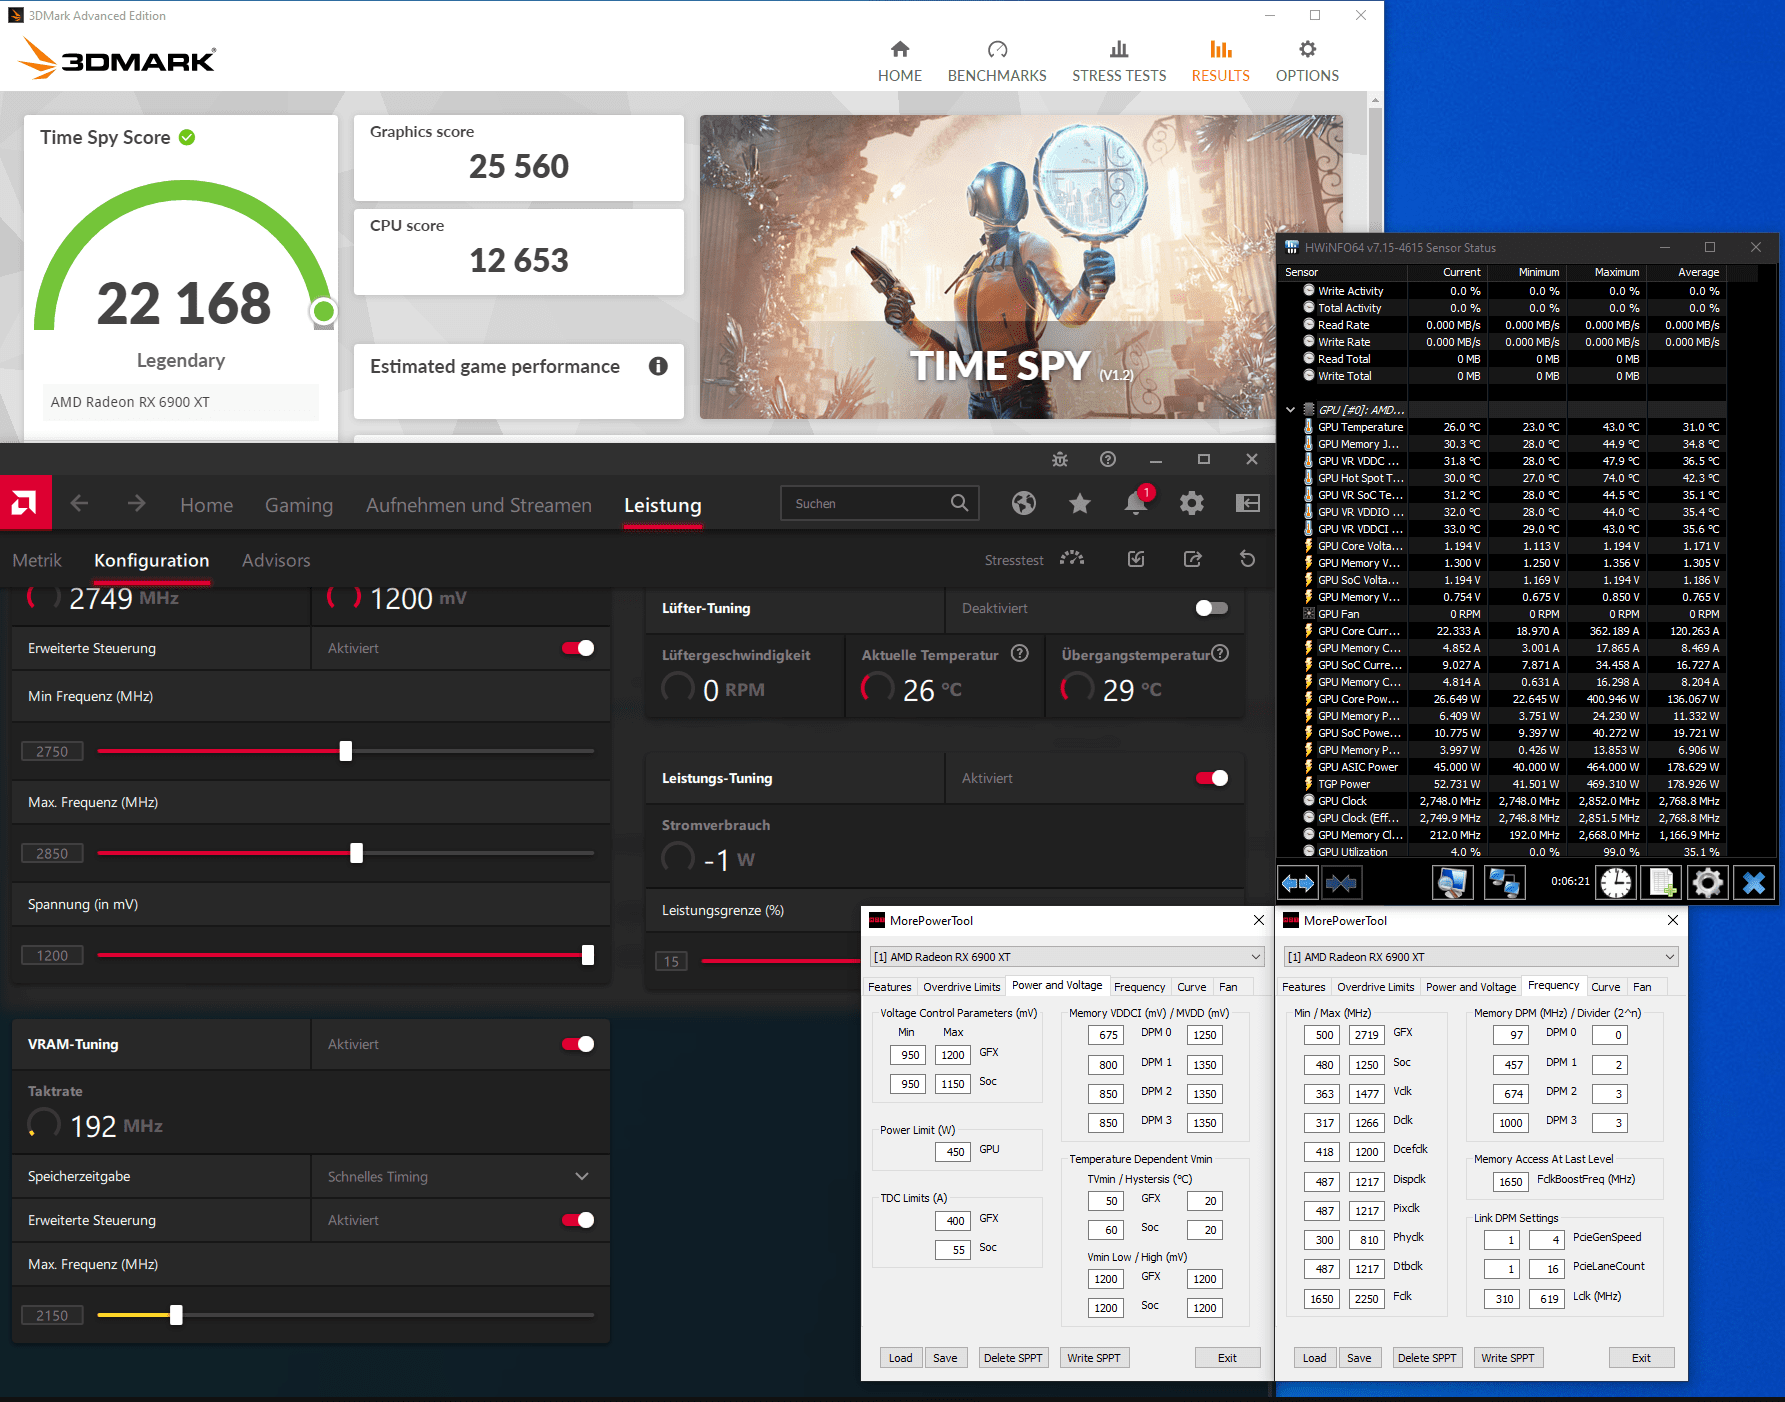
Task: Open 3DMark HOME page
Action: (899, 61)
